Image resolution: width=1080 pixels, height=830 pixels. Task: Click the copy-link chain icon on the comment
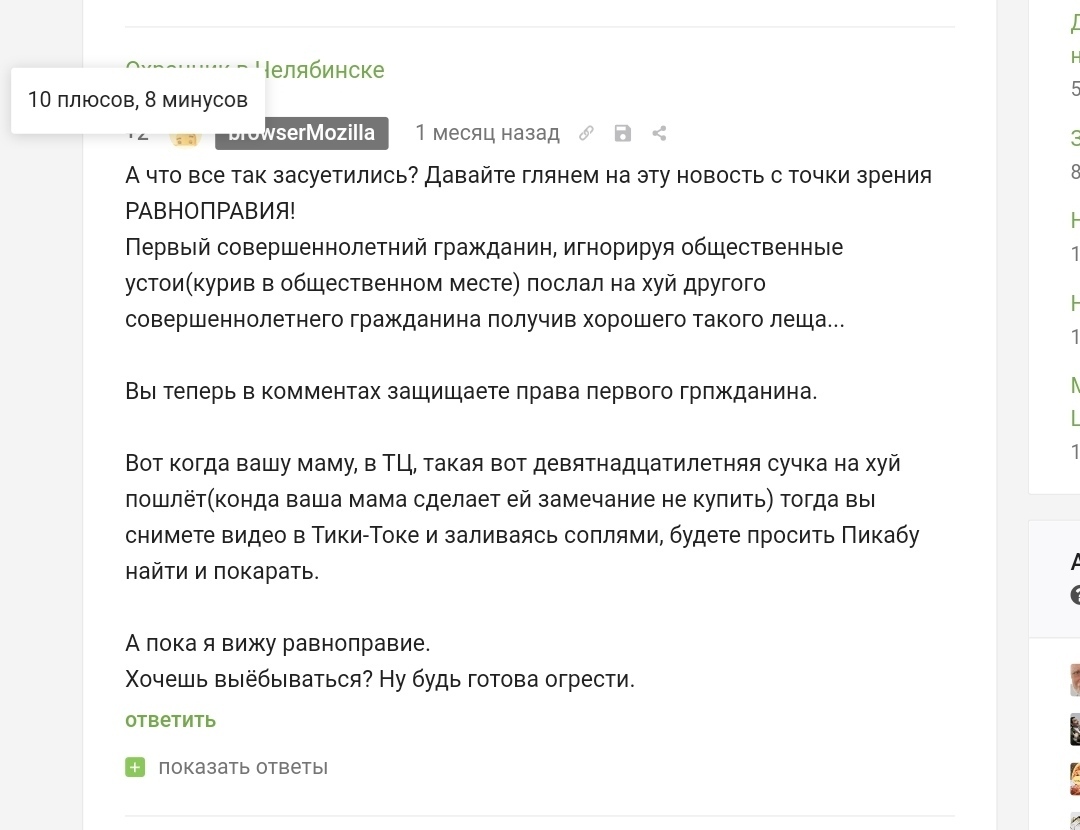(587, 133)
